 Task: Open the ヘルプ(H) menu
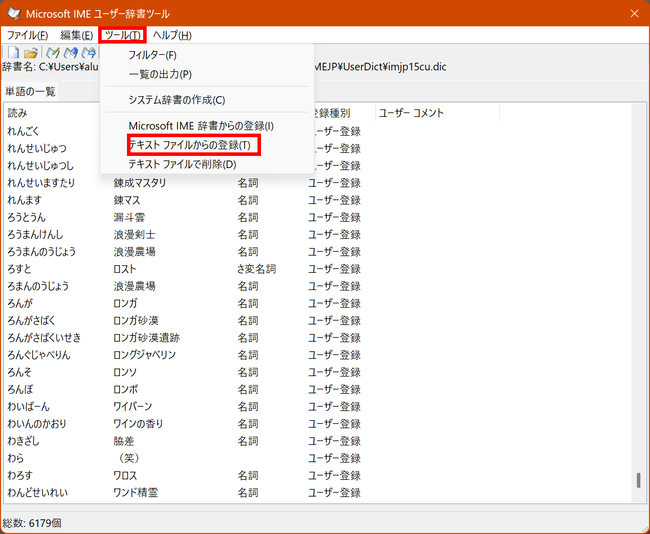point(172,35)
